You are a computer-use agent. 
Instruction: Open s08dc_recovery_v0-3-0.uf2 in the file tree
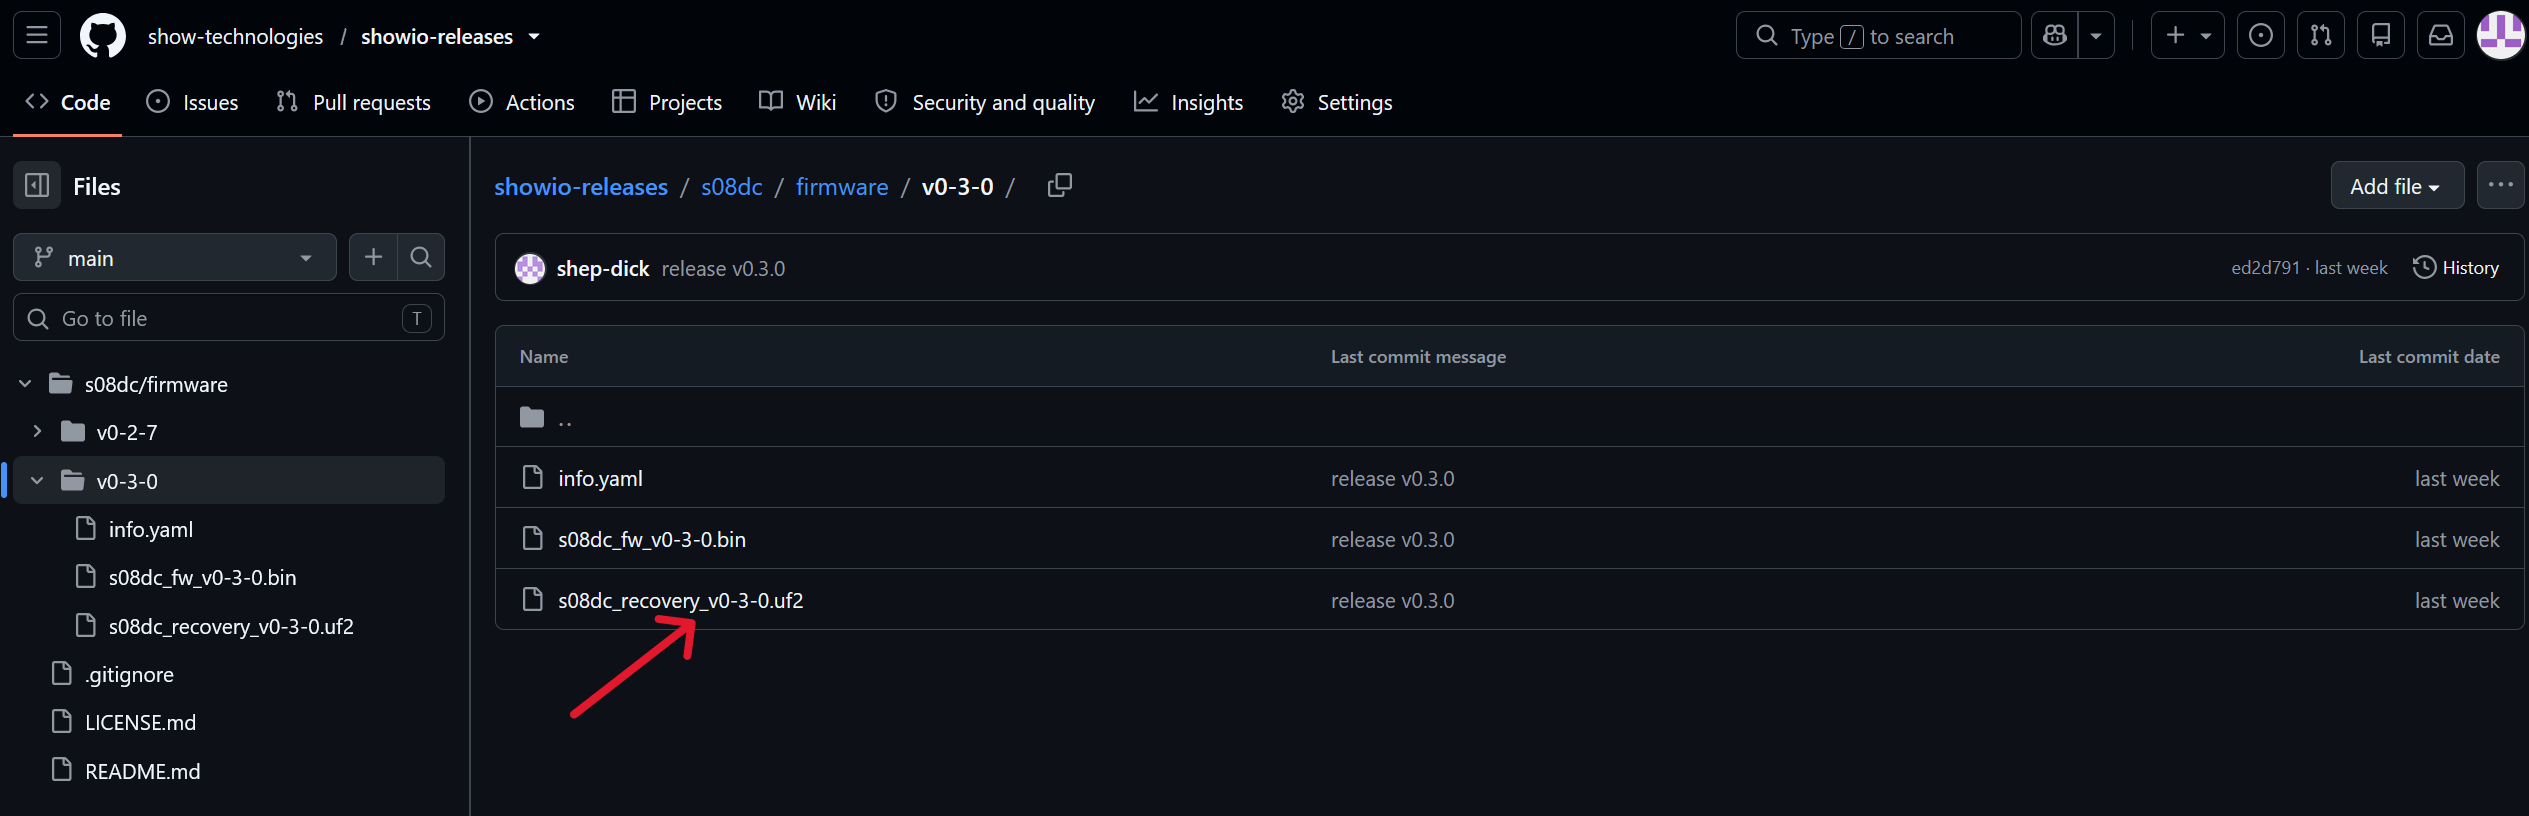231,626
